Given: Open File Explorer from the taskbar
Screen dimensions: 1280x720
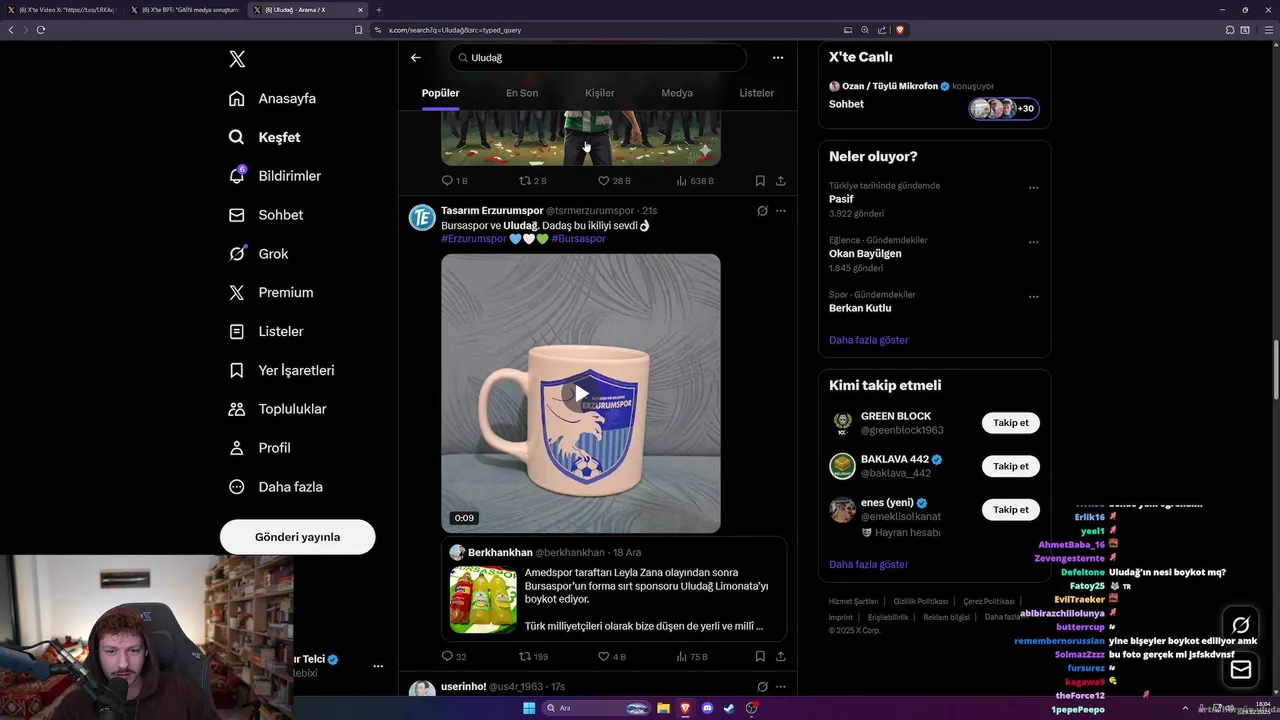Looking at the screenshot, I should click(x=663, y=708).
